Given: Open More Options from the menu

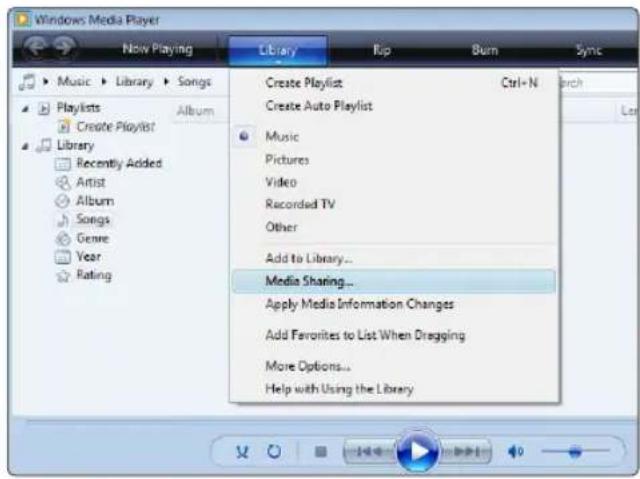Looking at the screenshot, I should 394,366.
